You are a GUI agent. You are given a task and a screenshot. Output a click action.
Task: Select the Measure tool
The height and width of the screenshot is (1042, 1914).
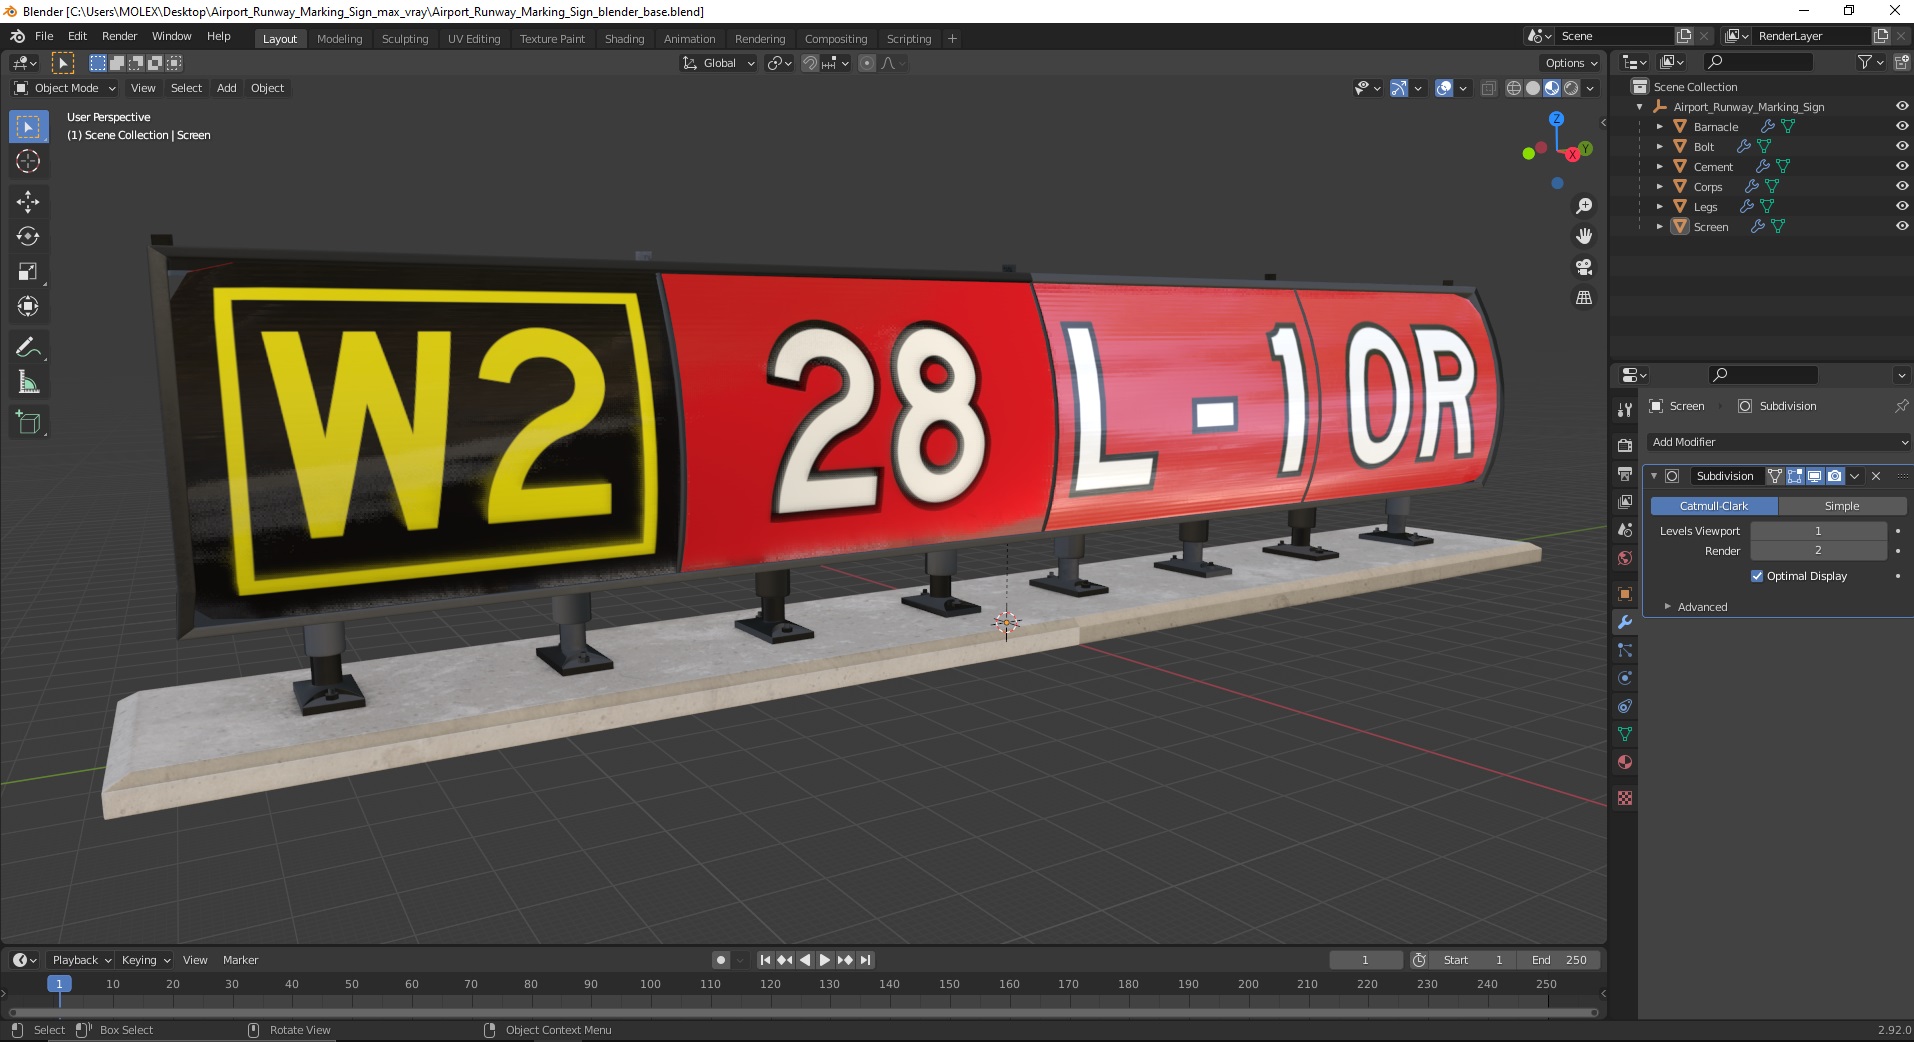(x=28, y=382)
